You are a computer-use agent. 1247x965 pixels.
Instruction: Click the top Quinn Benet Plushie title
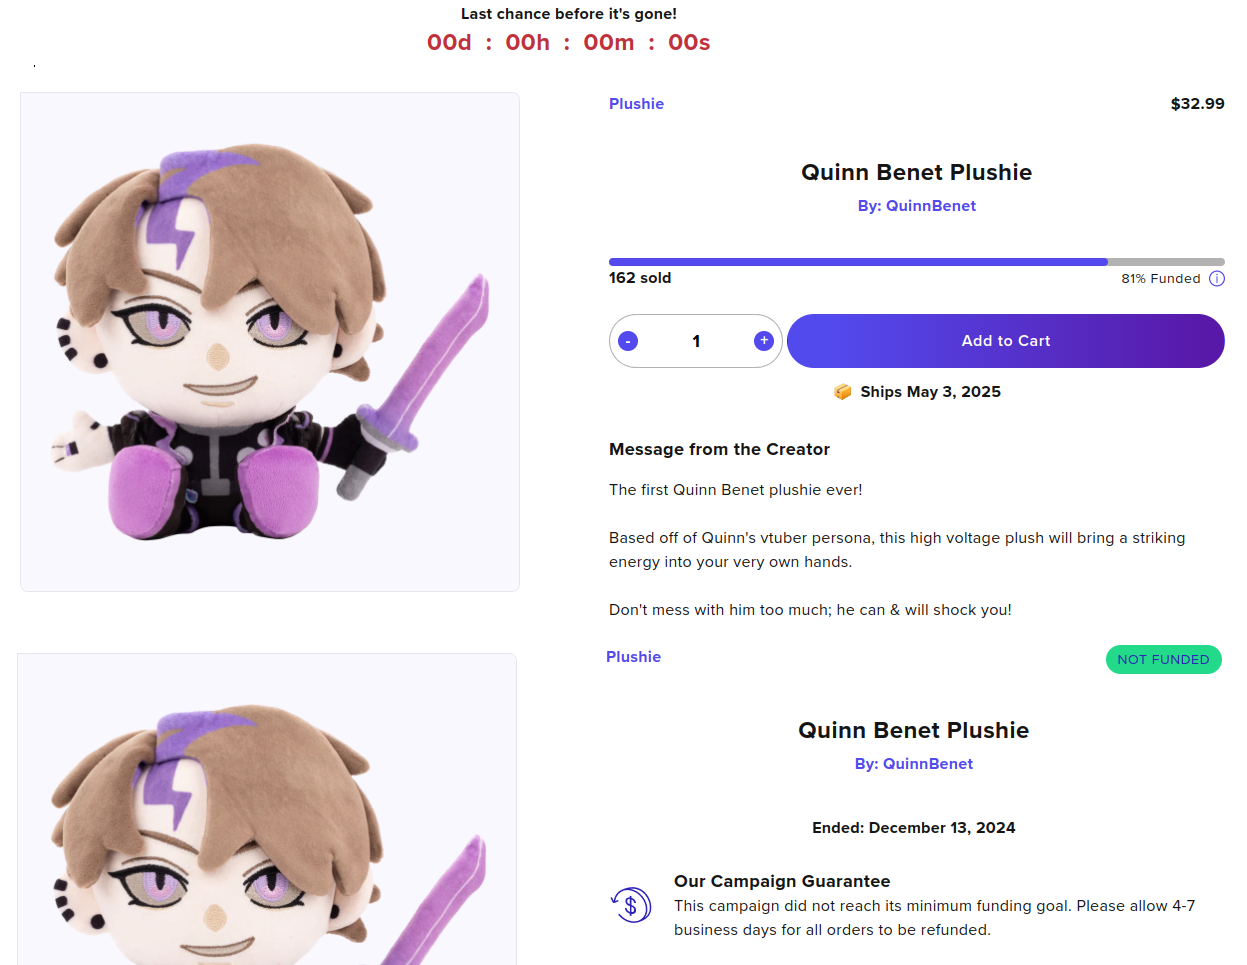(916, 172)
